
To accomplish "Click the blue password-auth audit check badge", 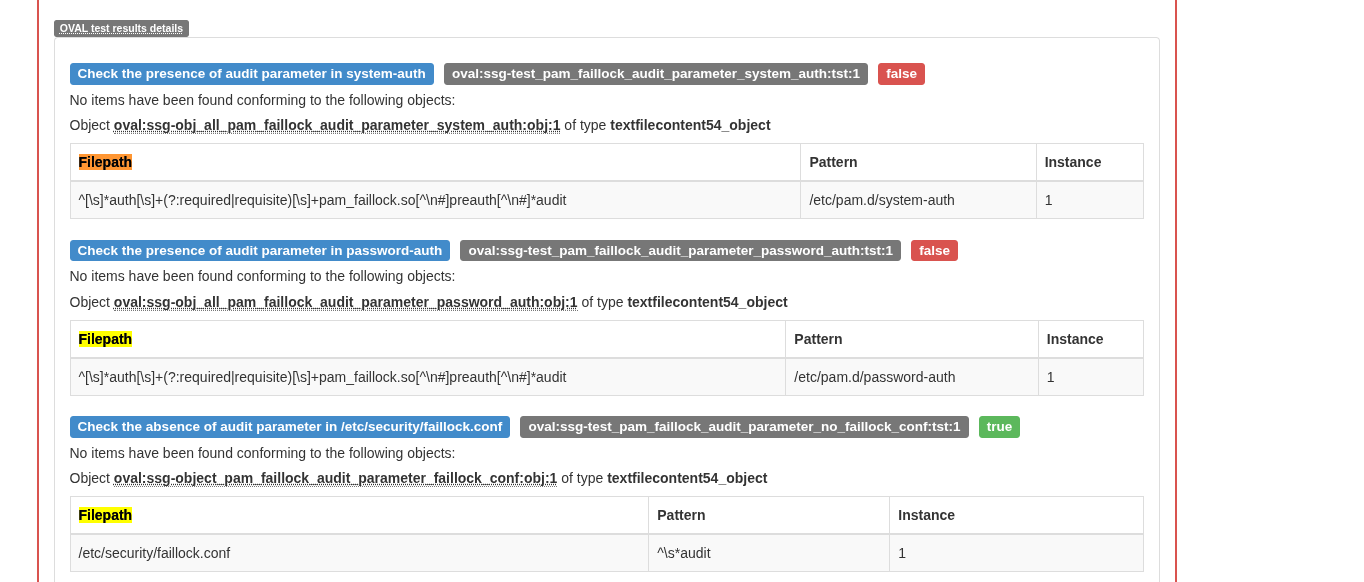I will pyautogui.click(x=259, y=251).
